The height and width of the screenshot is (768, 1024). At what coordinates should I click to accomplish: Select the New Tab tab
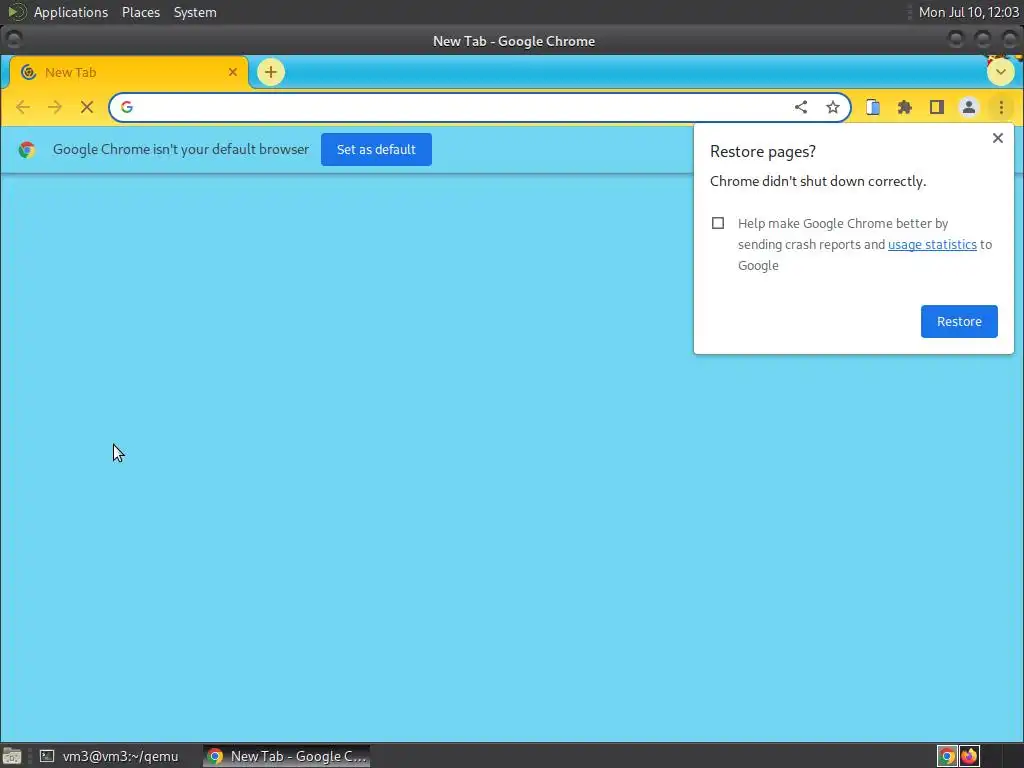(x=129, y=72)
